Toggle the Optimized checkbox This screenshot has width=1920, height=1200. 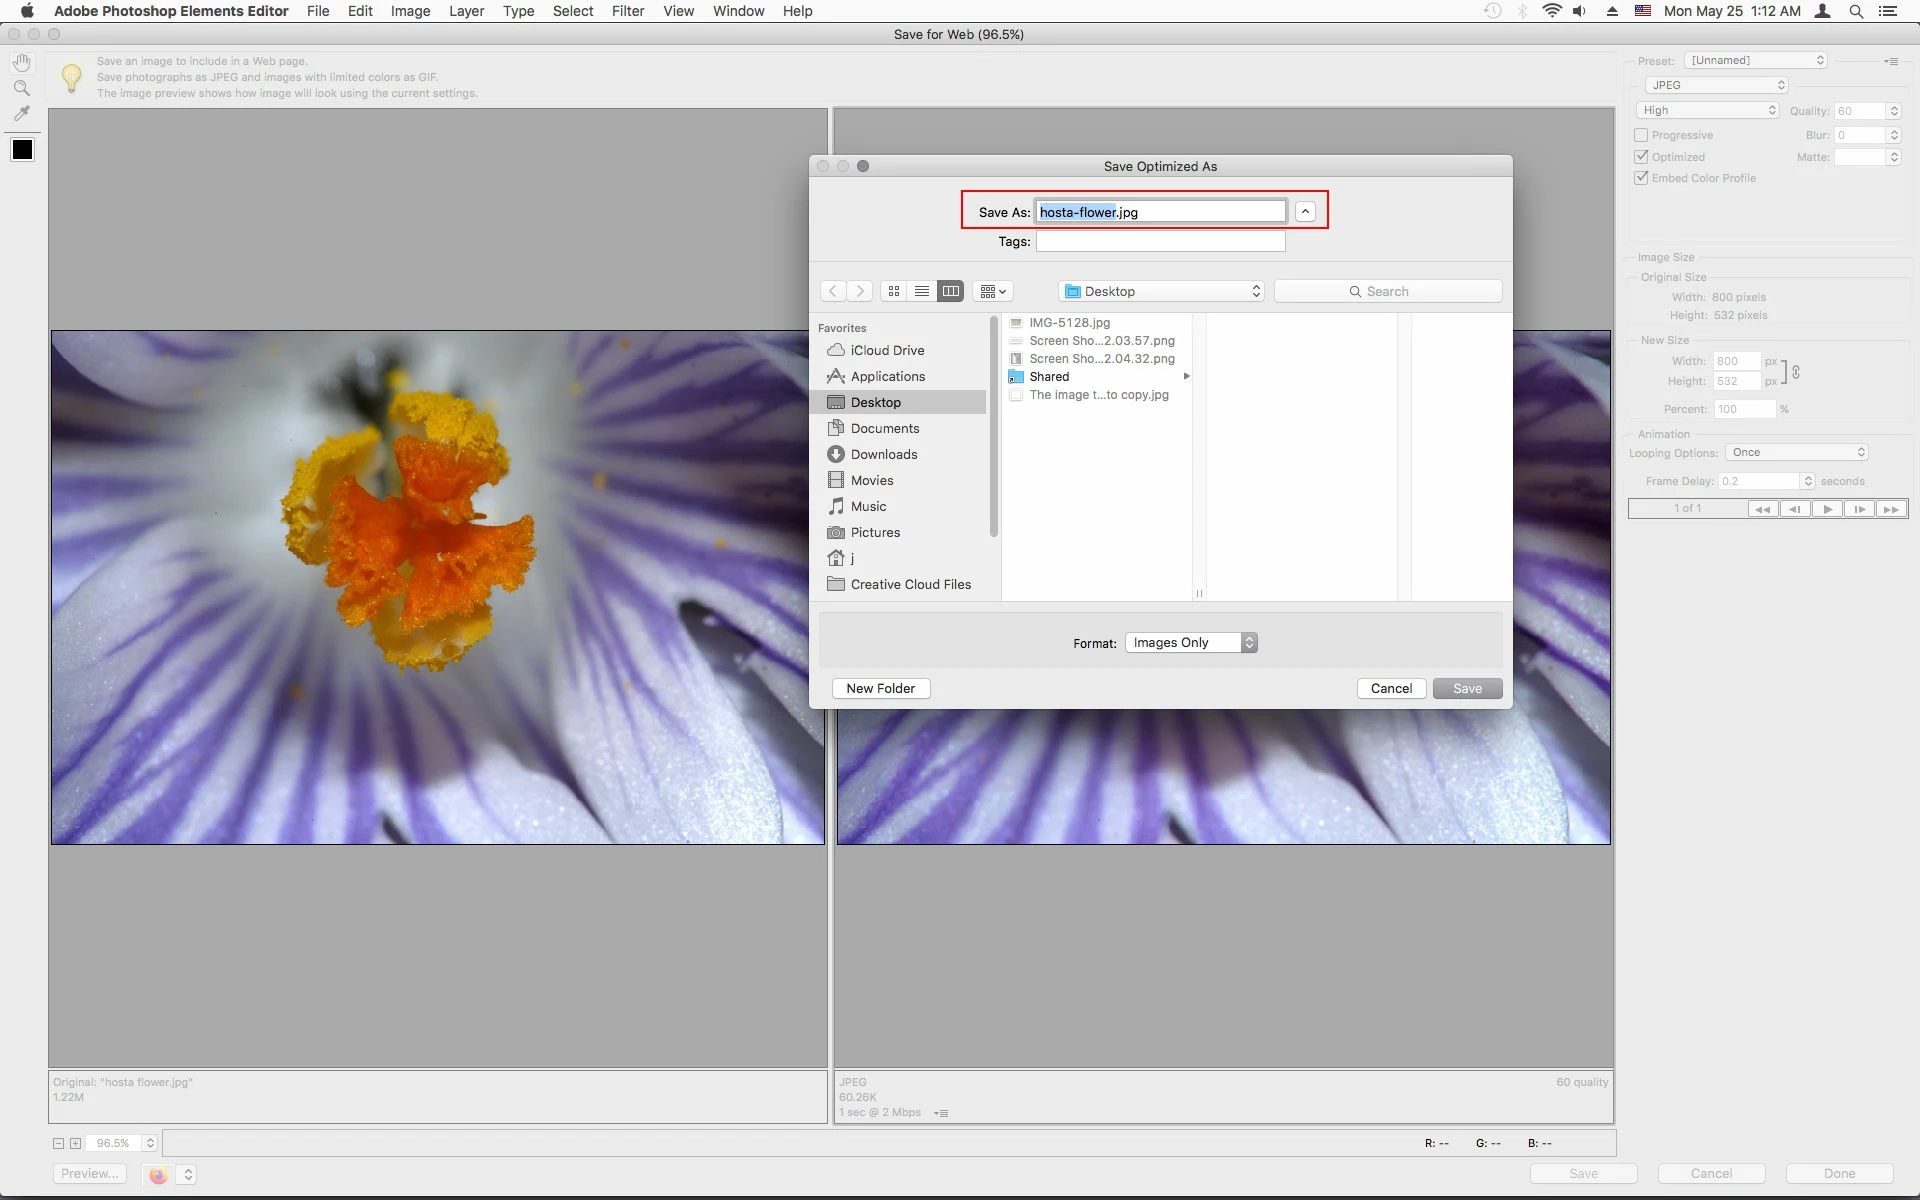coord(1641,157)
